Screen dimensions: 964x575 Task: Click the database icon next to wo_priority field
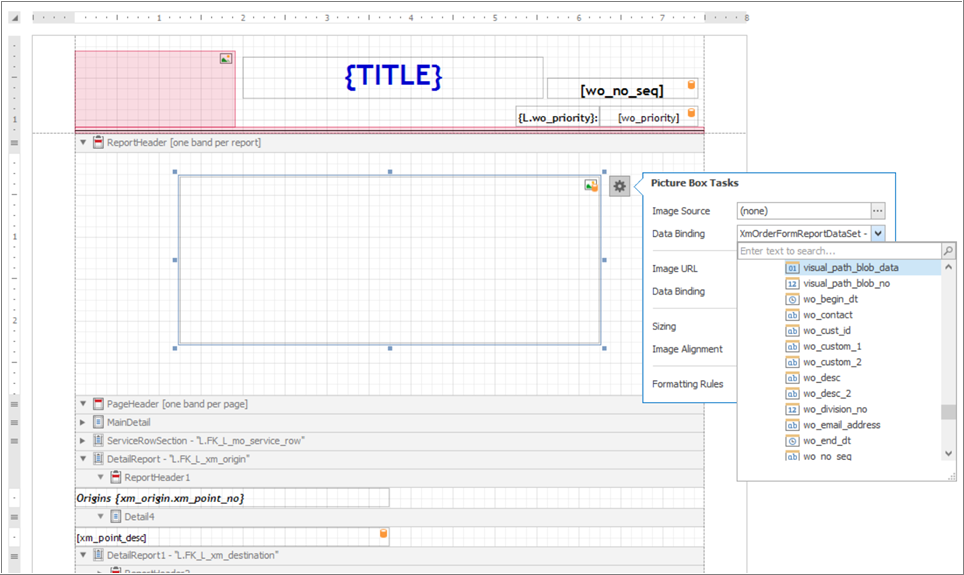(x=691, y=113)
